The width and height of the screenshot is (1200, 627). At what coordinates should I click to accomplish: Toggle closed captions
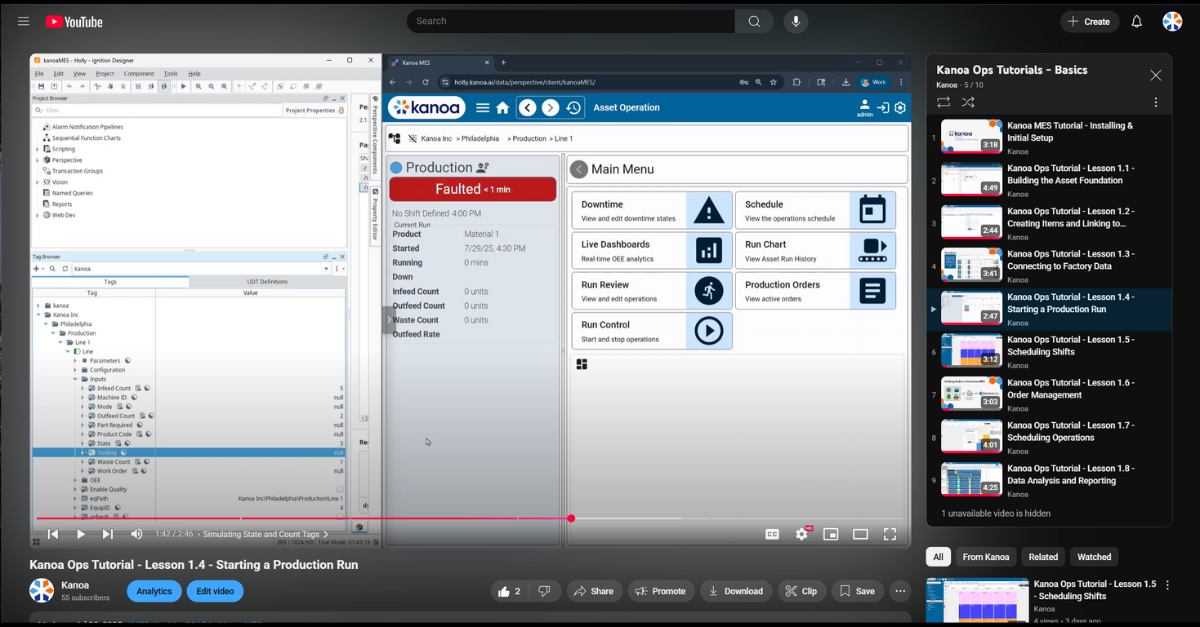click(772, 534)
